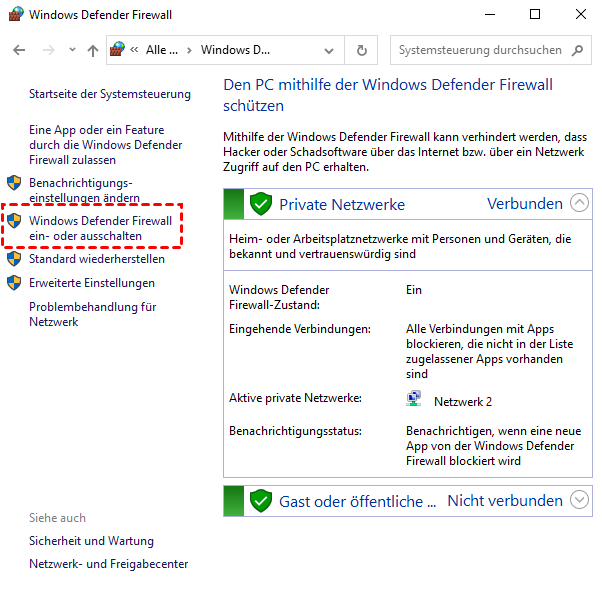602x591 pixels.
Task: Refresh the Control Panel view
Action: (x=361, y=50)
